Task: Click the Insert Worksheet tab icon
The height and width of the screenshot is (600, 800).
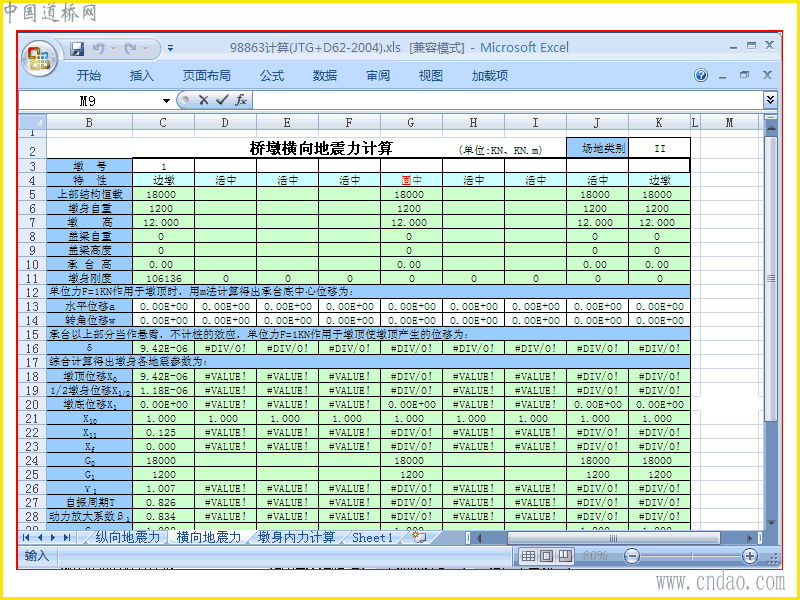Action: [x=419, y=537]
